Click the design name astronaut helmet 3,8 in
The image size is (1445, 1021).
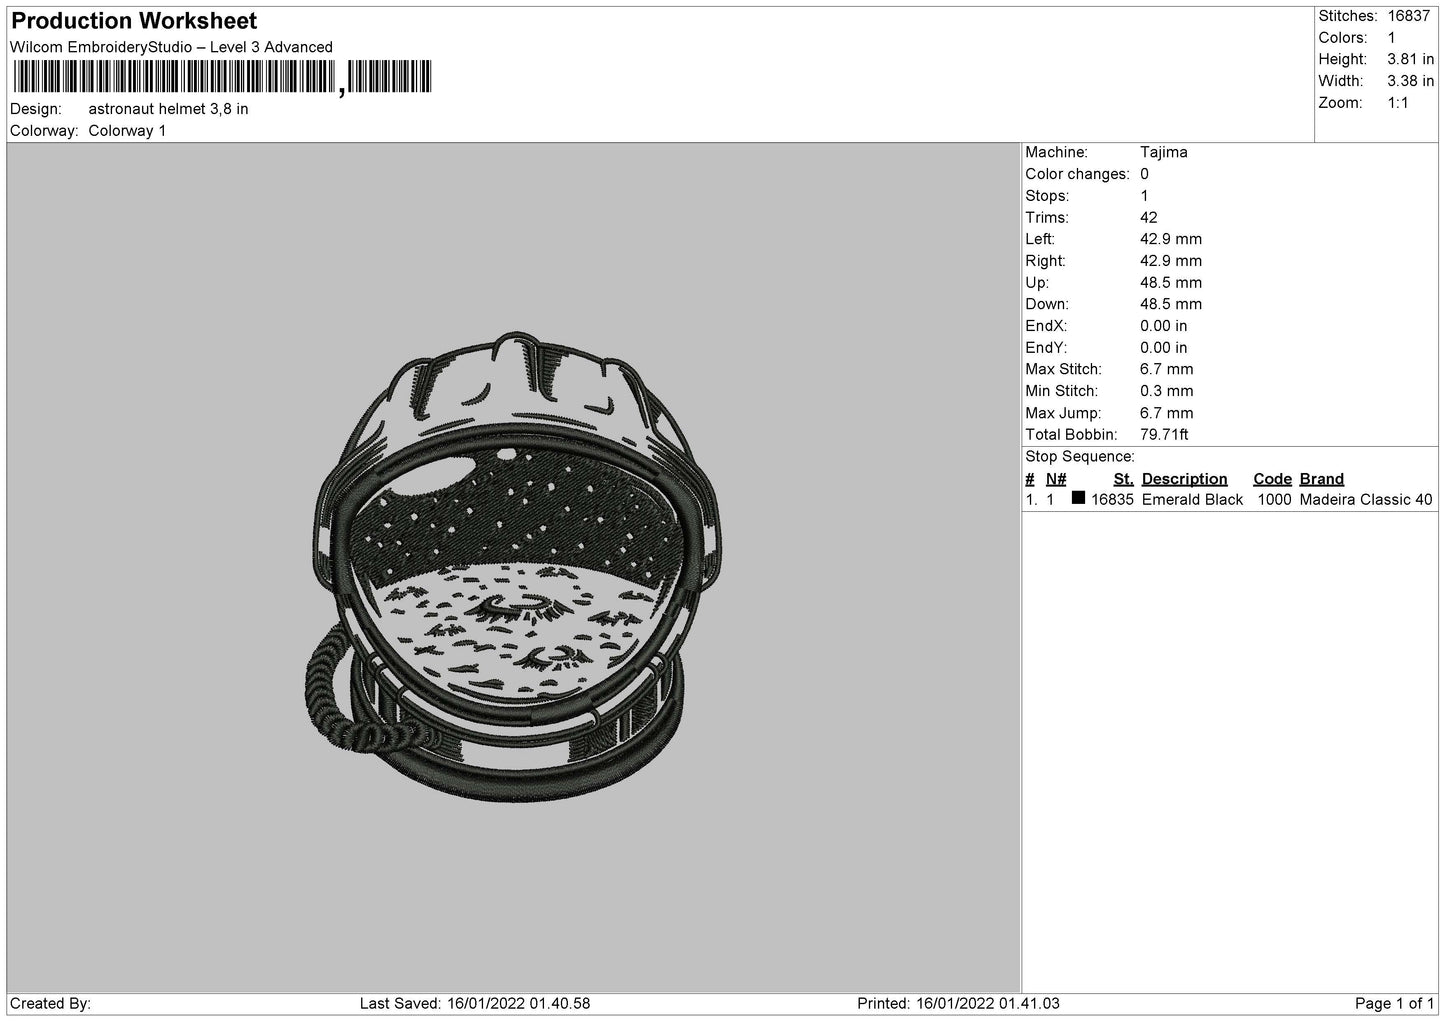tap(168, 109)
